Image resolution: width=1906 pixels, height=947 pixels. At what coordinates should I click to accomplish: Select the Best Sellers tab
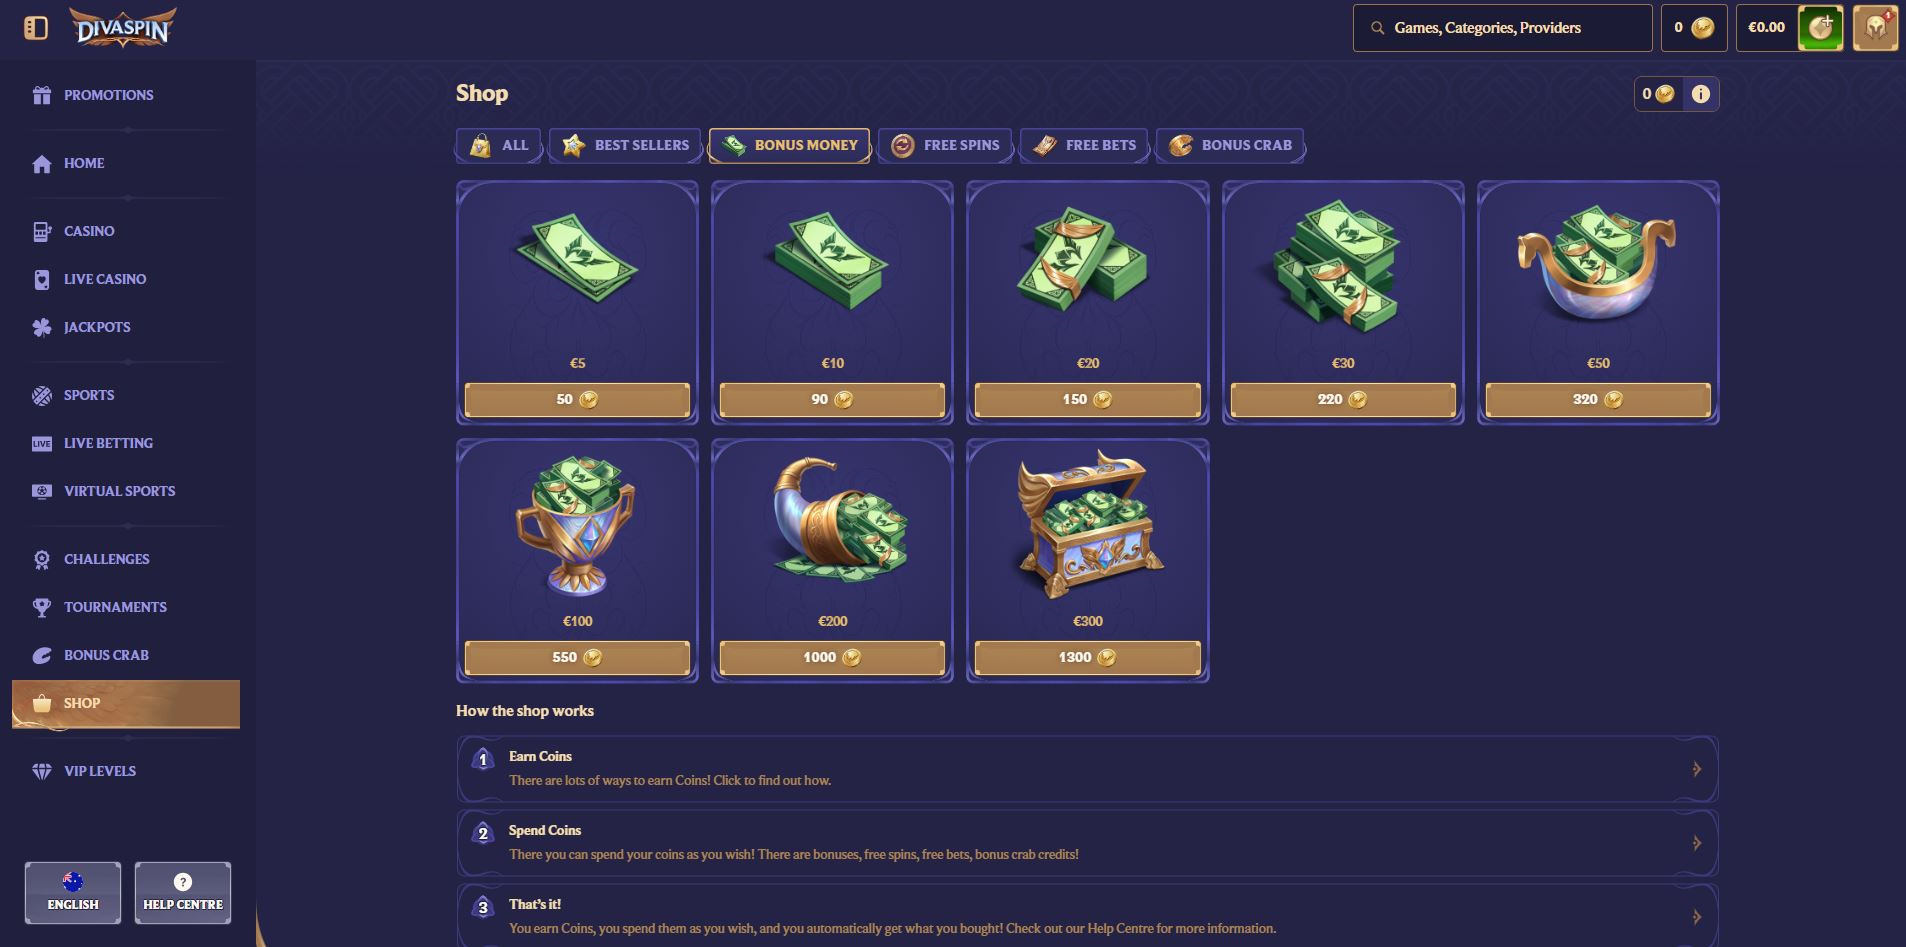[x=627, y=145]
